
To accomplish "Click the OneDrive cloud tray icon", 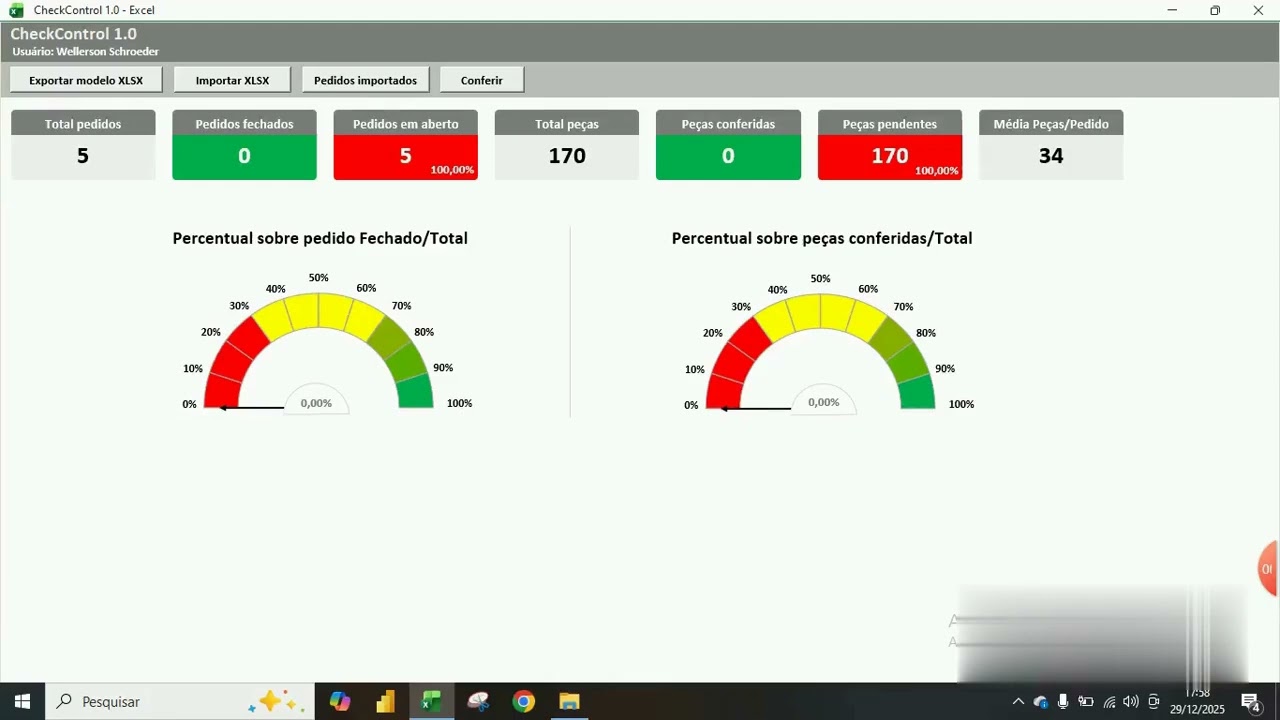I will pyautogui.click(x=1040, y=701).
